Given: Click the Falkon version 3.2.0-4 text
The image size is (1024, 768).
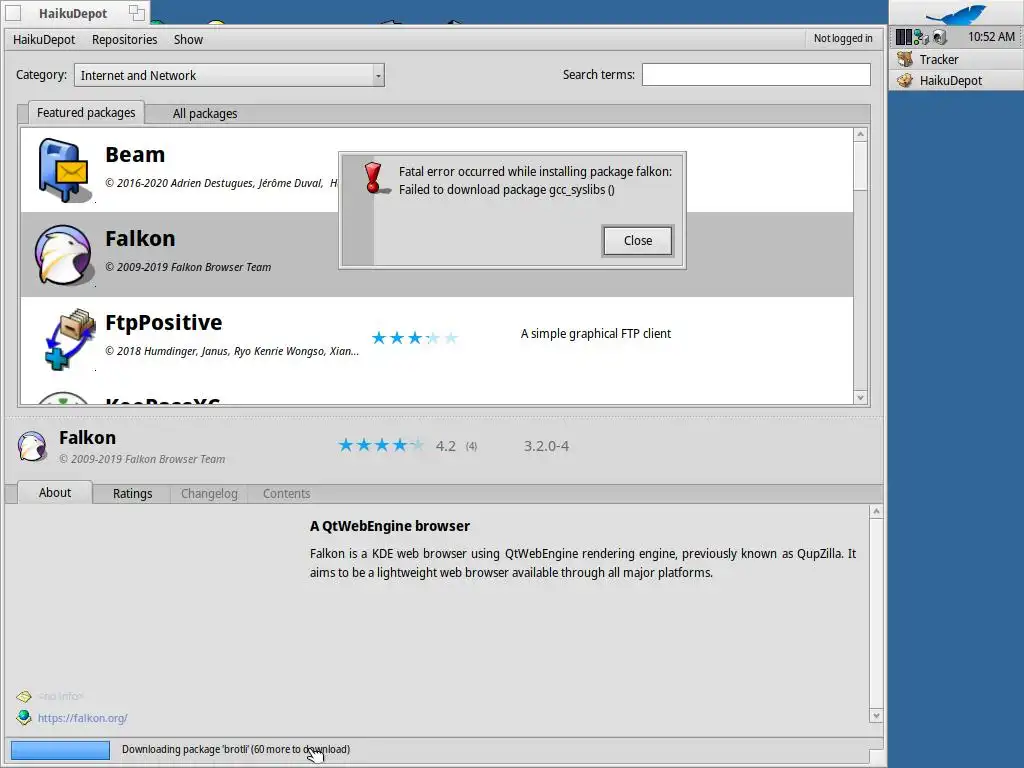Looking at the screenshot, I should pos(546,446).
